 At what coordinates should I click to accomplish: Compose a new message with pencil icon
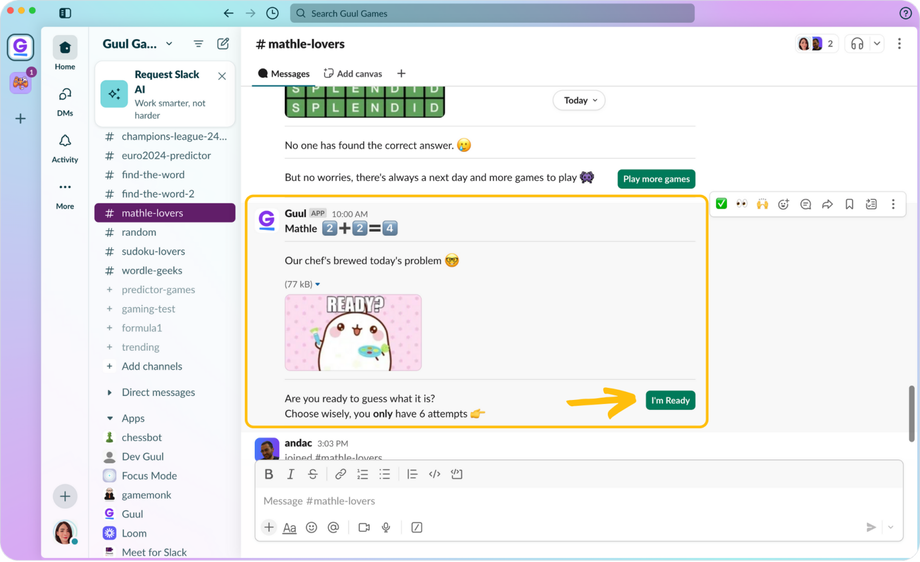tap(223, 43)
